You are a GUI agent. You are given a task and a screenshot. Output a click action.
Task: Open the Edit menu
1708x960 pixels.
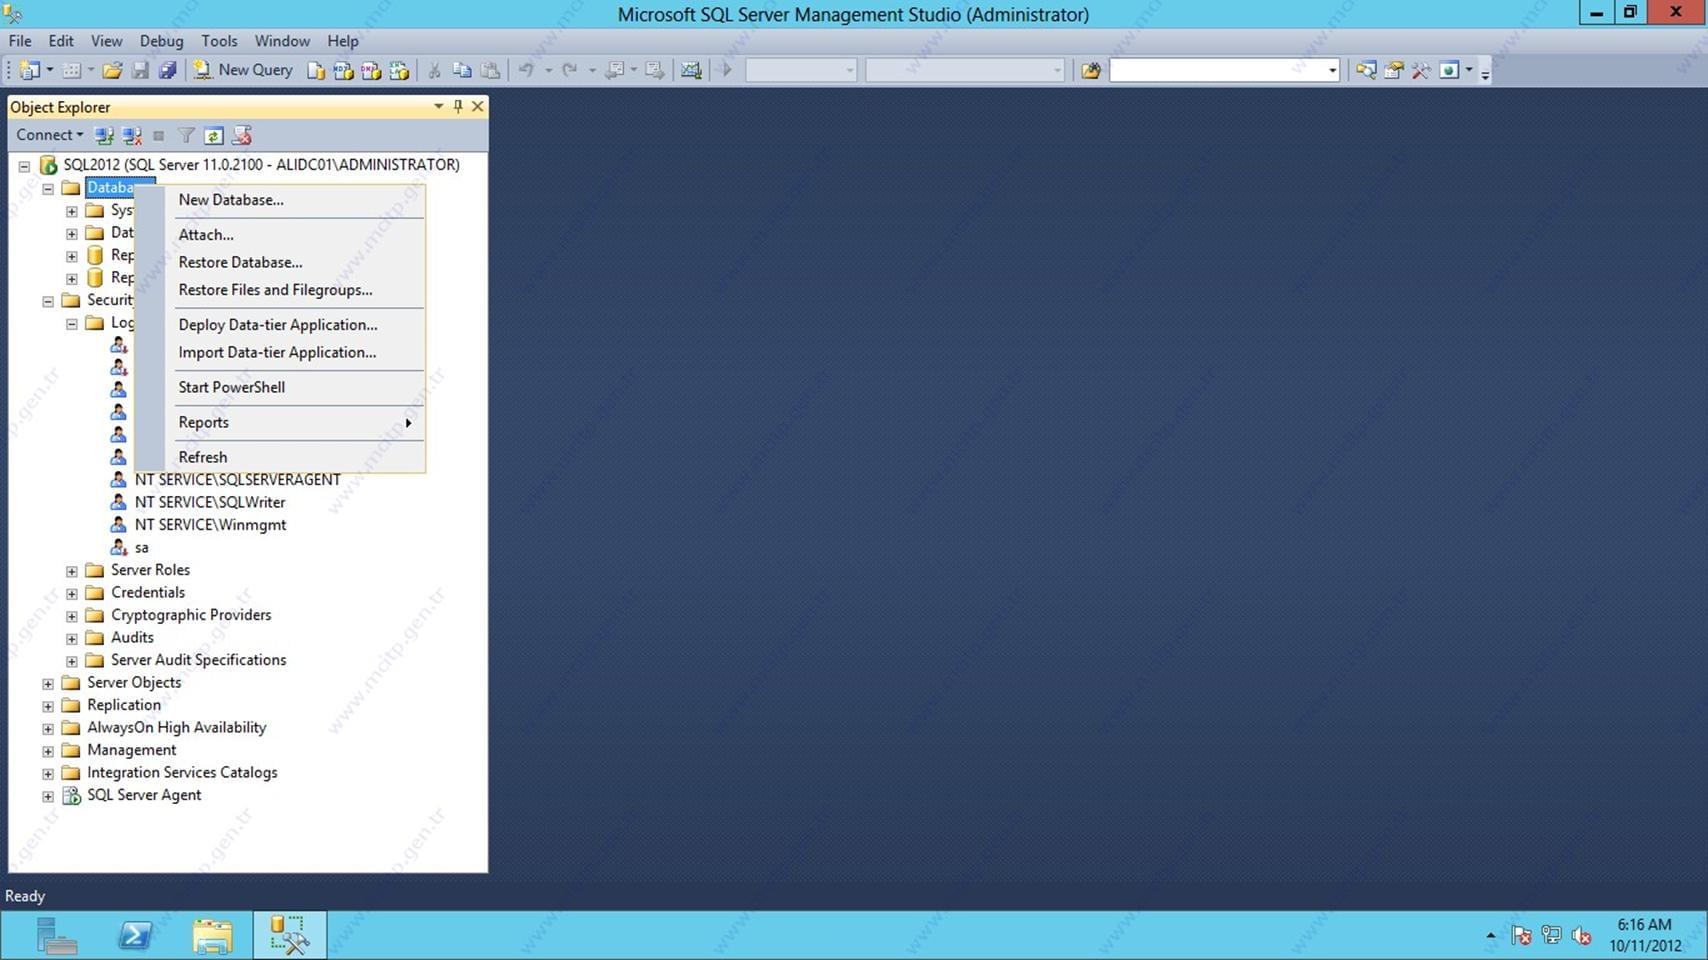point(61,41)
